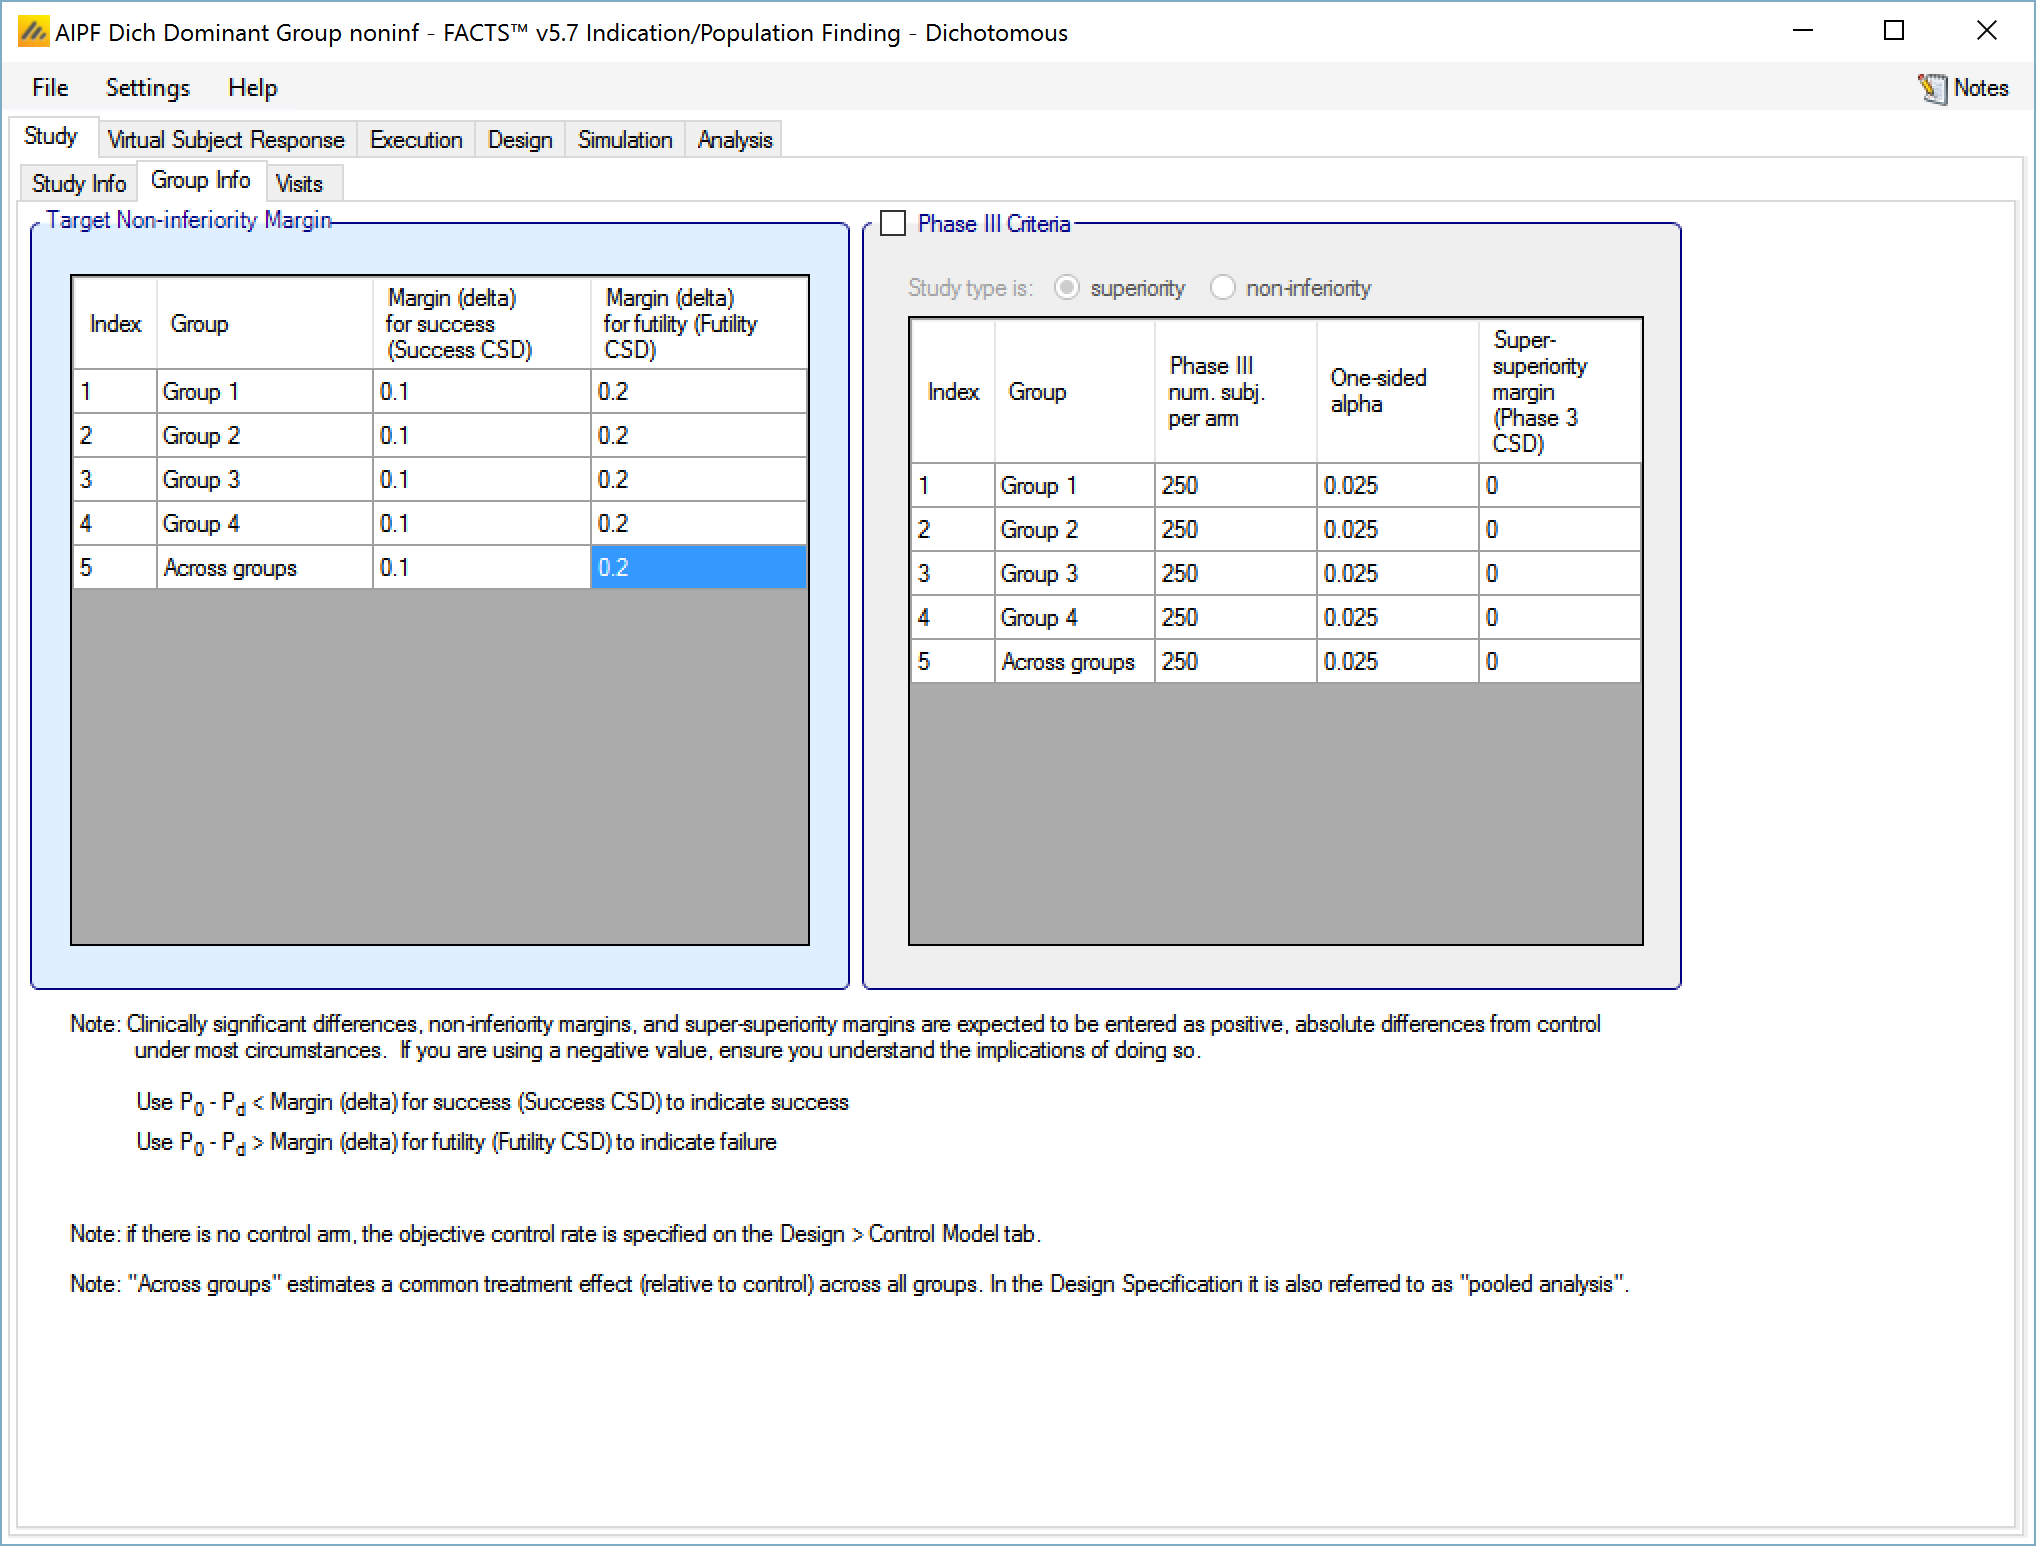Select Group 3 futility margin cell
Viewport: 2036px width, 1546px height.
point(698,480)
